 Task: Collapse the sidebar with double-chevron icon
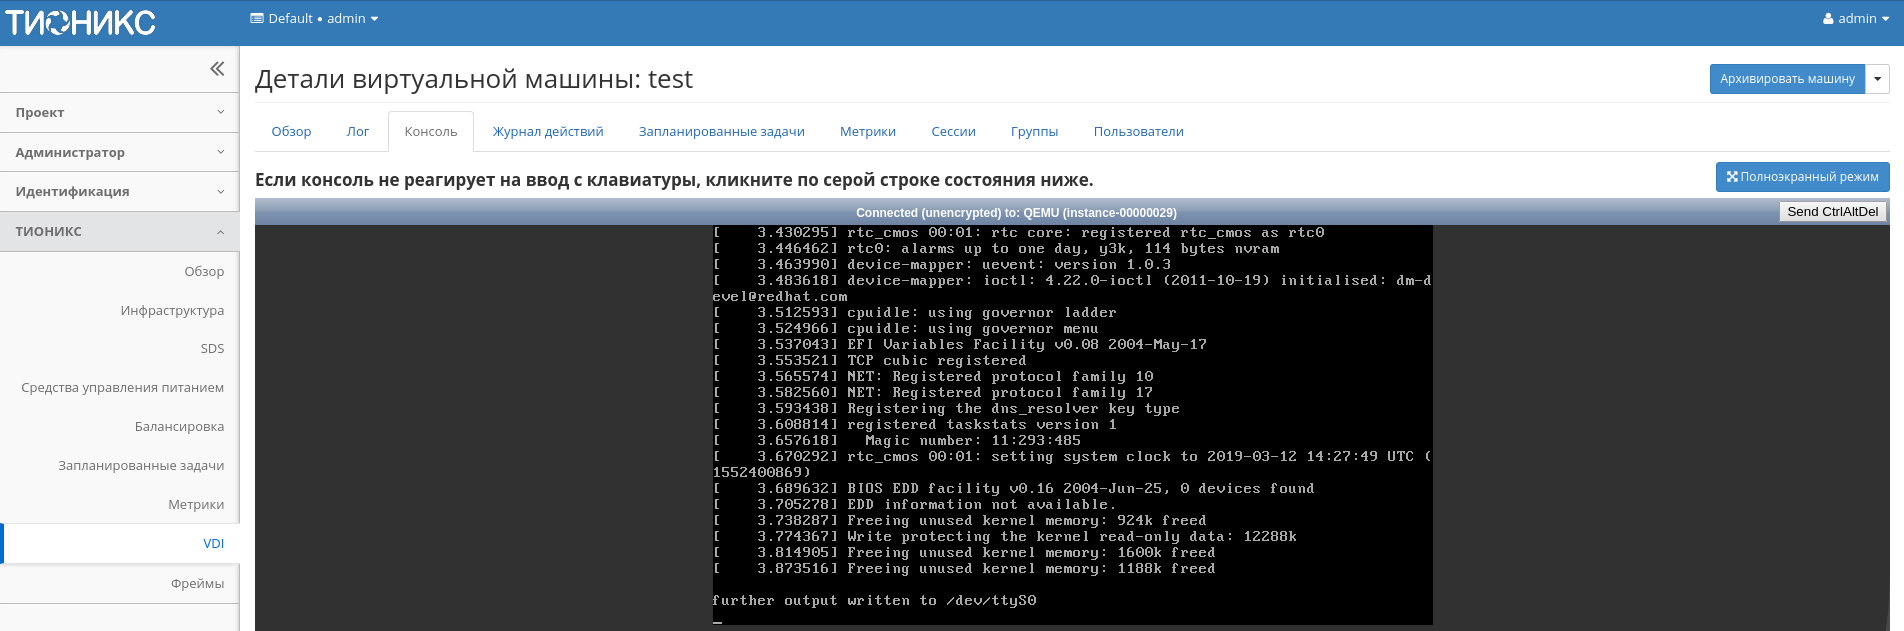(217, 69)
